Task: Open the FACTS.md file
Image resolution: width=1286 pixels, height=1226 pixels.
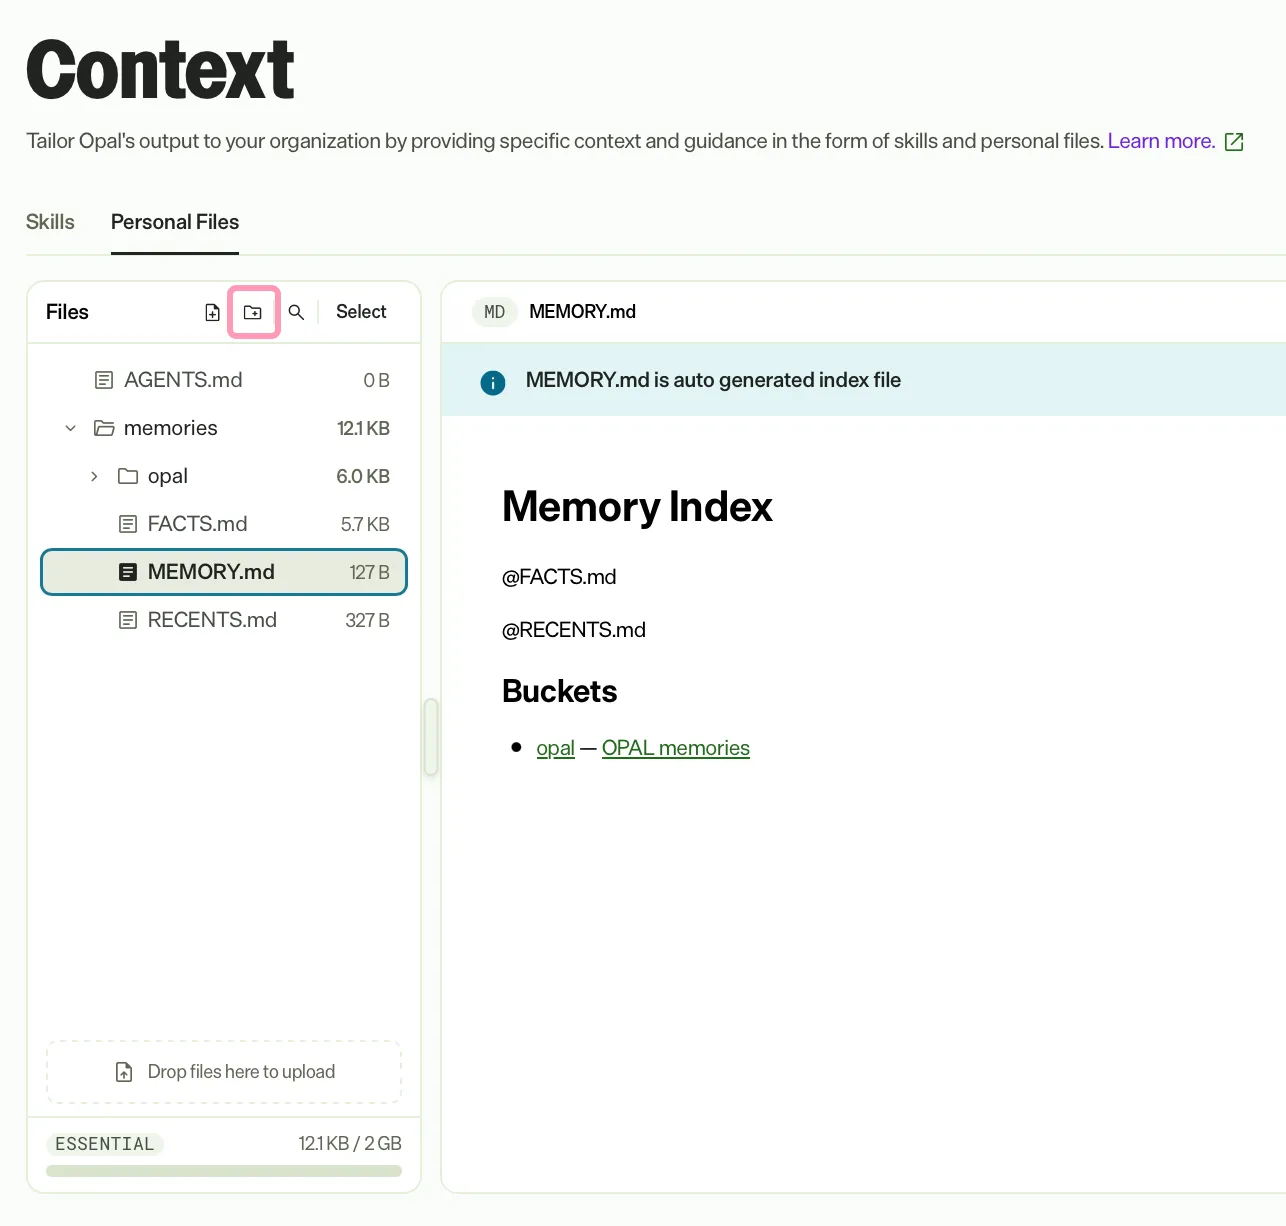Action: click(x=224, y=524)
